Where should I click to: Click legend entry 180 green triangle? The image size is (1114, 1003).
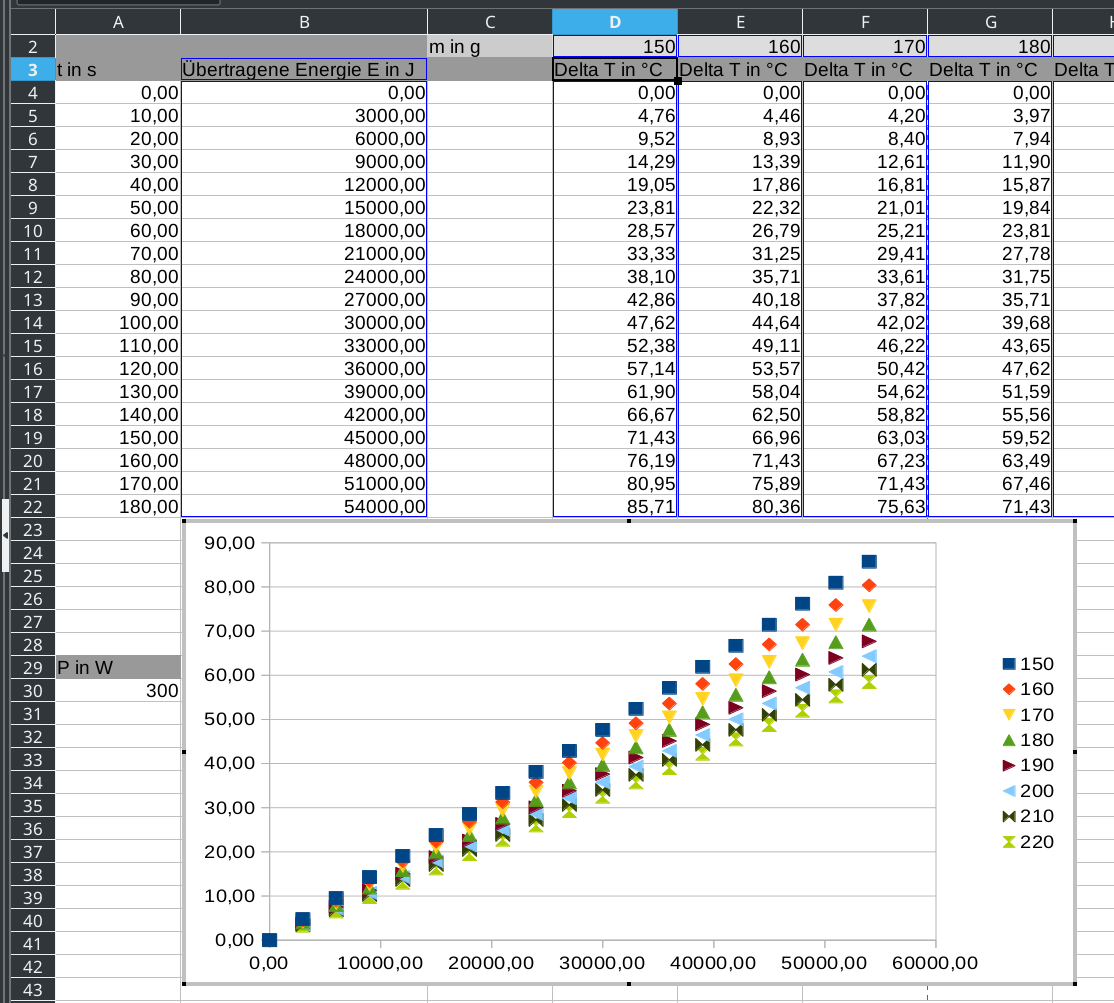(1027, 740)
